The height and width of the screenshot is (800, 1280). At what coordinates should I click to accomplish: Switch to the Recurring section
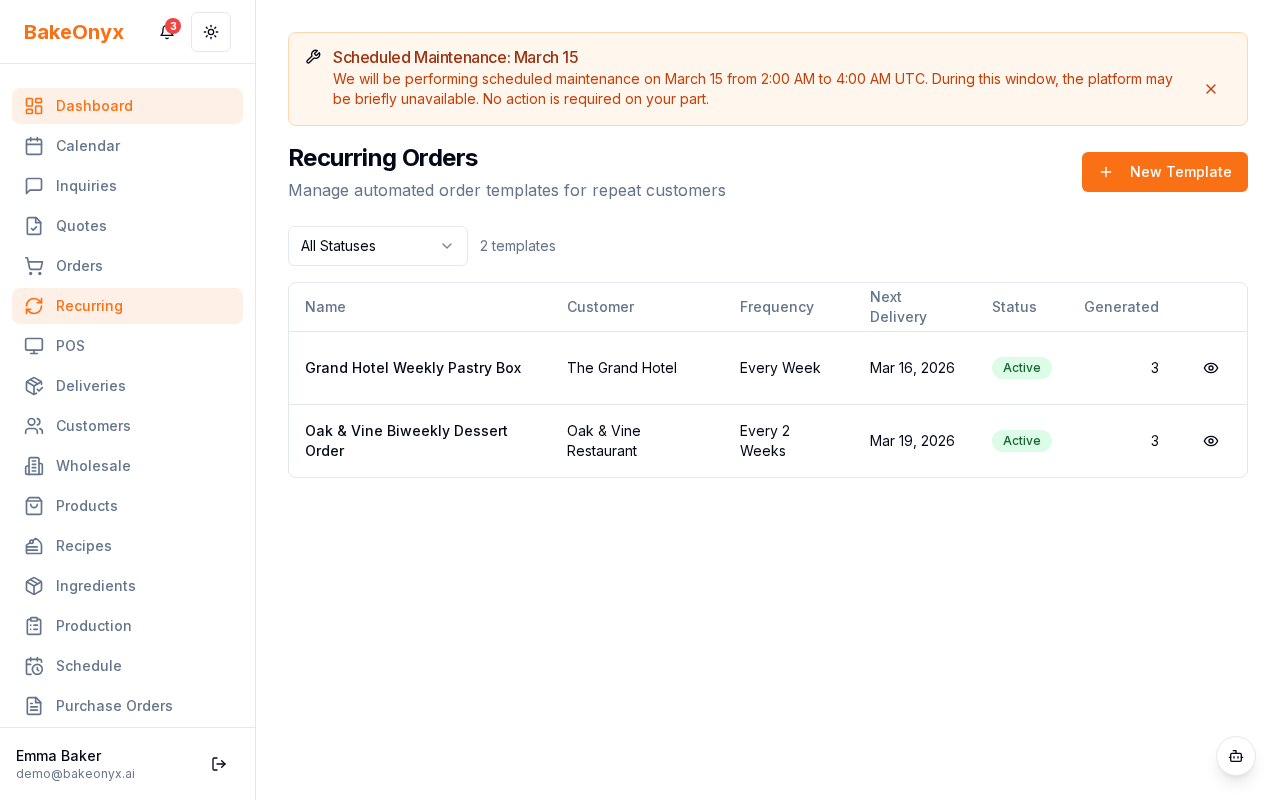pyautogui.click(x=89, y=306)
